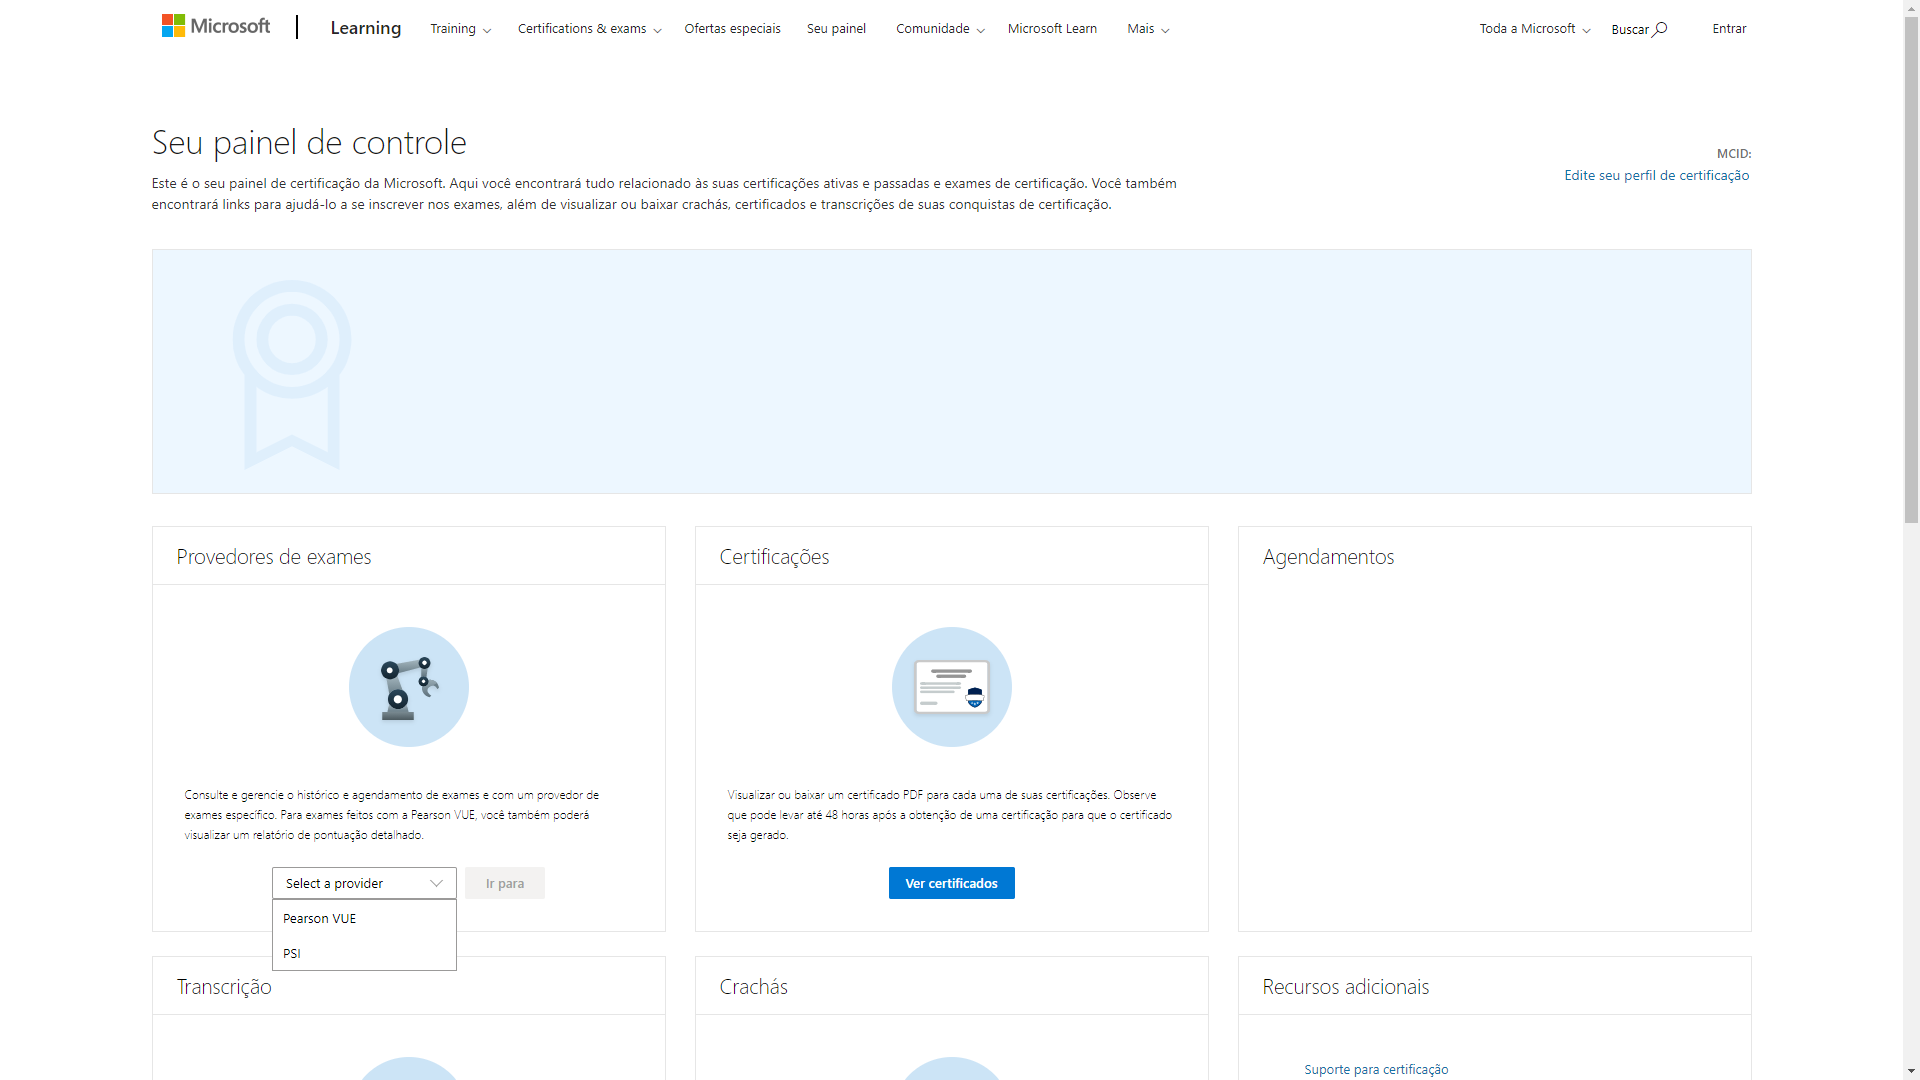Click the Certificações card heading
This screenshot has height=1080, width=1920.
[x=774, y=557]
